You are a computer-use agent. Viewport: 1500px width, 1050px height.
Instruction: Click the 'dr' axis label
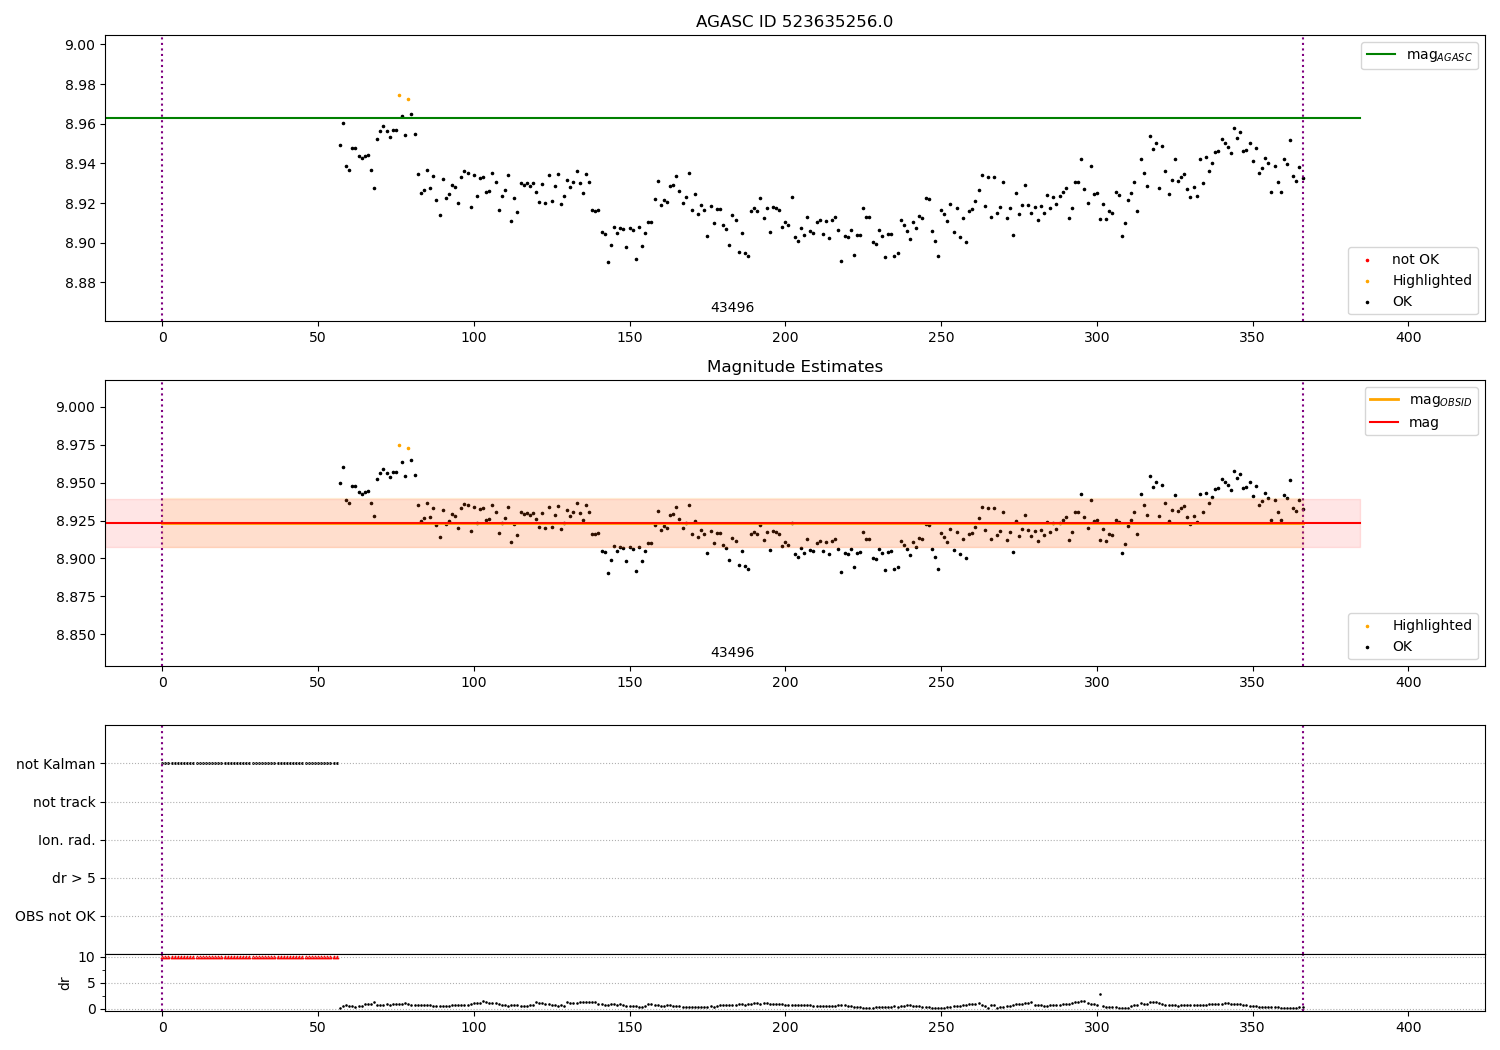coord(65,983)
